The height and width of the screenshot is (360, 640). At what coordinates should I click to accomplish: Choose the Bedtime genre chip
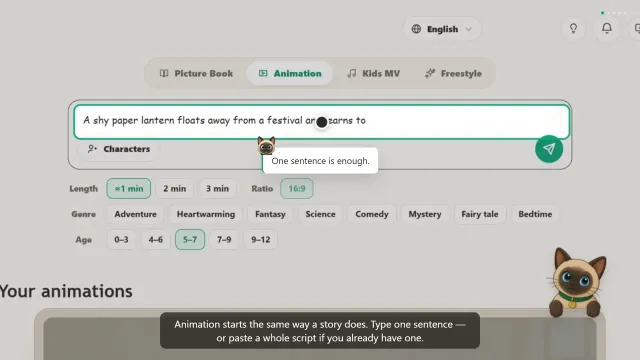tap(535, 214)
